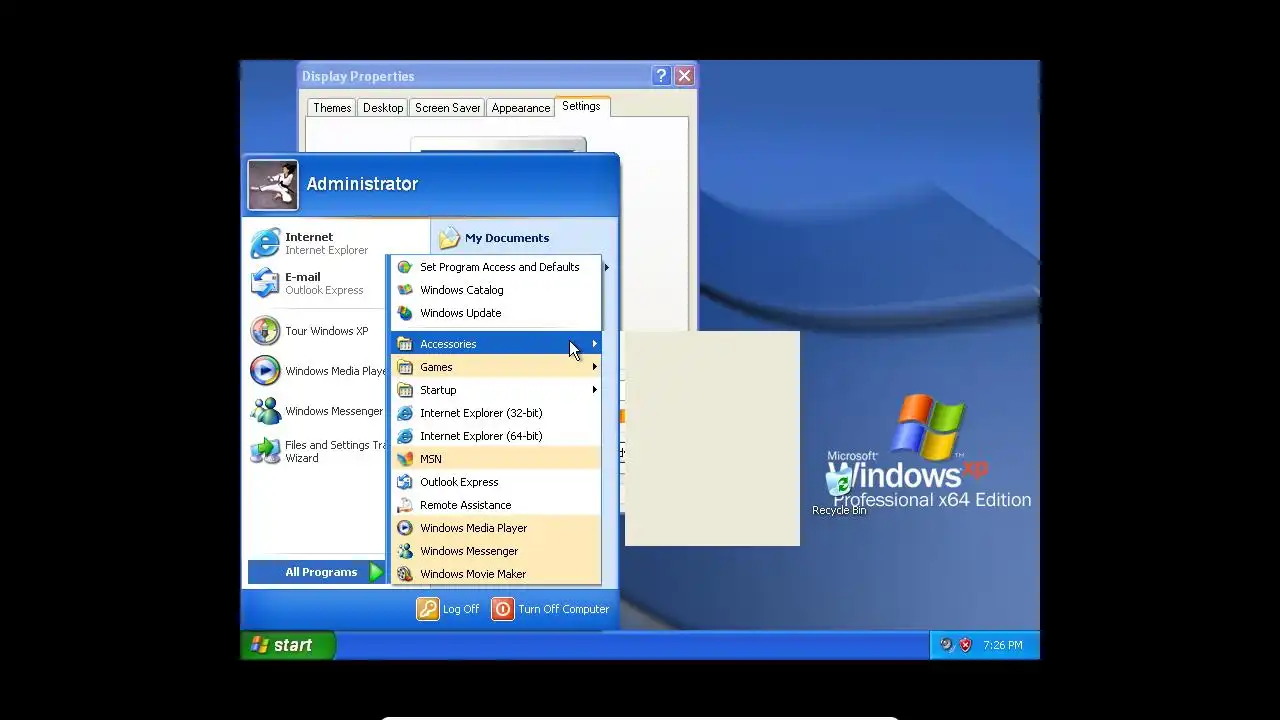
Task: Select Windows Messenger in All Programs list
Action: [496, 551]
